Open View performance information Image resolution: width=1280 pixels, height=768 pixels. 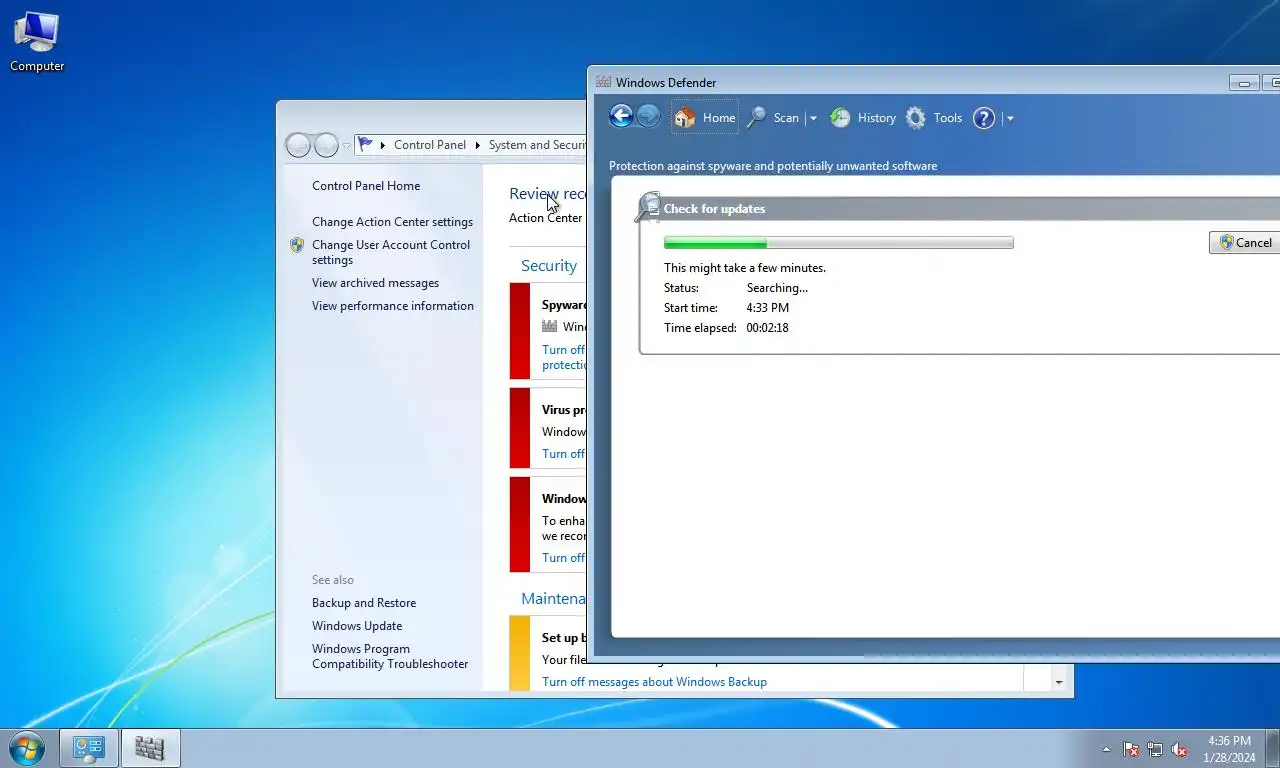click(393, 306)
